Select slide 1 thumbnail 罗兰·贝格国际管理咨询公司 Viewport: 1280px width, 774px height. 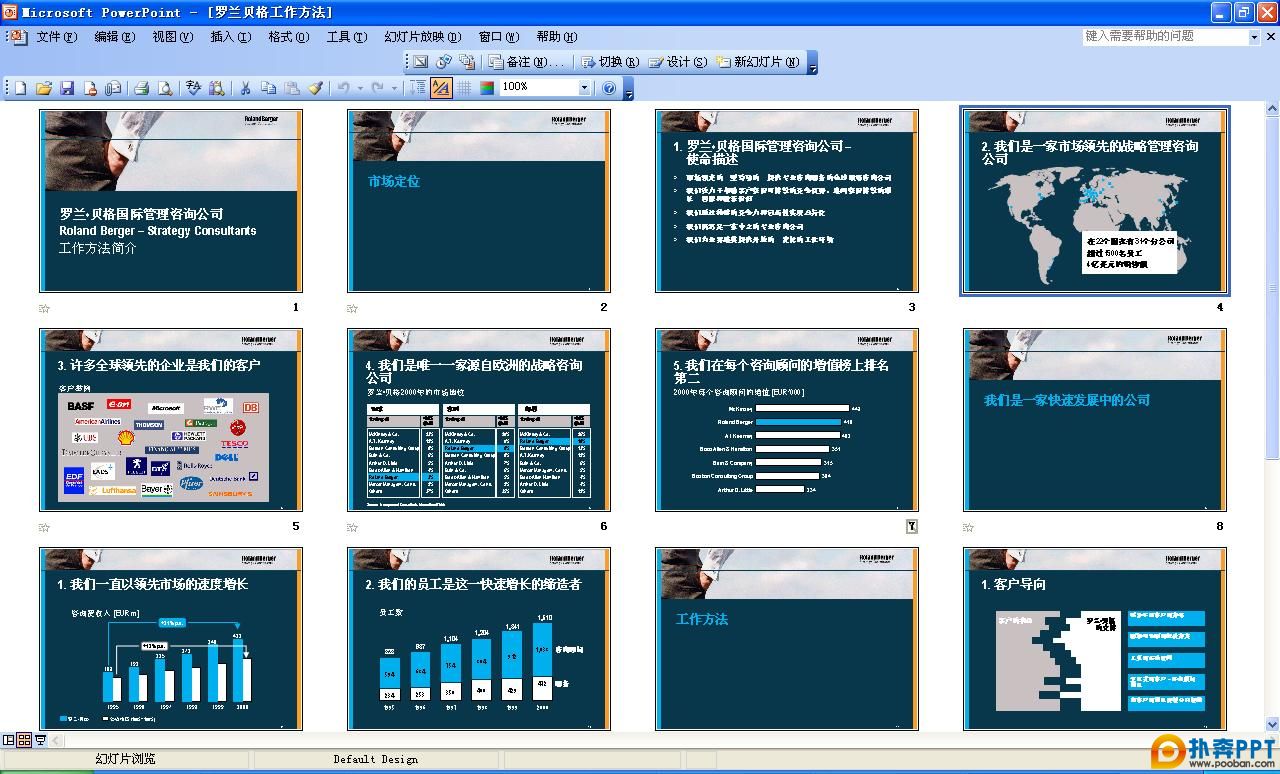(171, 201)
